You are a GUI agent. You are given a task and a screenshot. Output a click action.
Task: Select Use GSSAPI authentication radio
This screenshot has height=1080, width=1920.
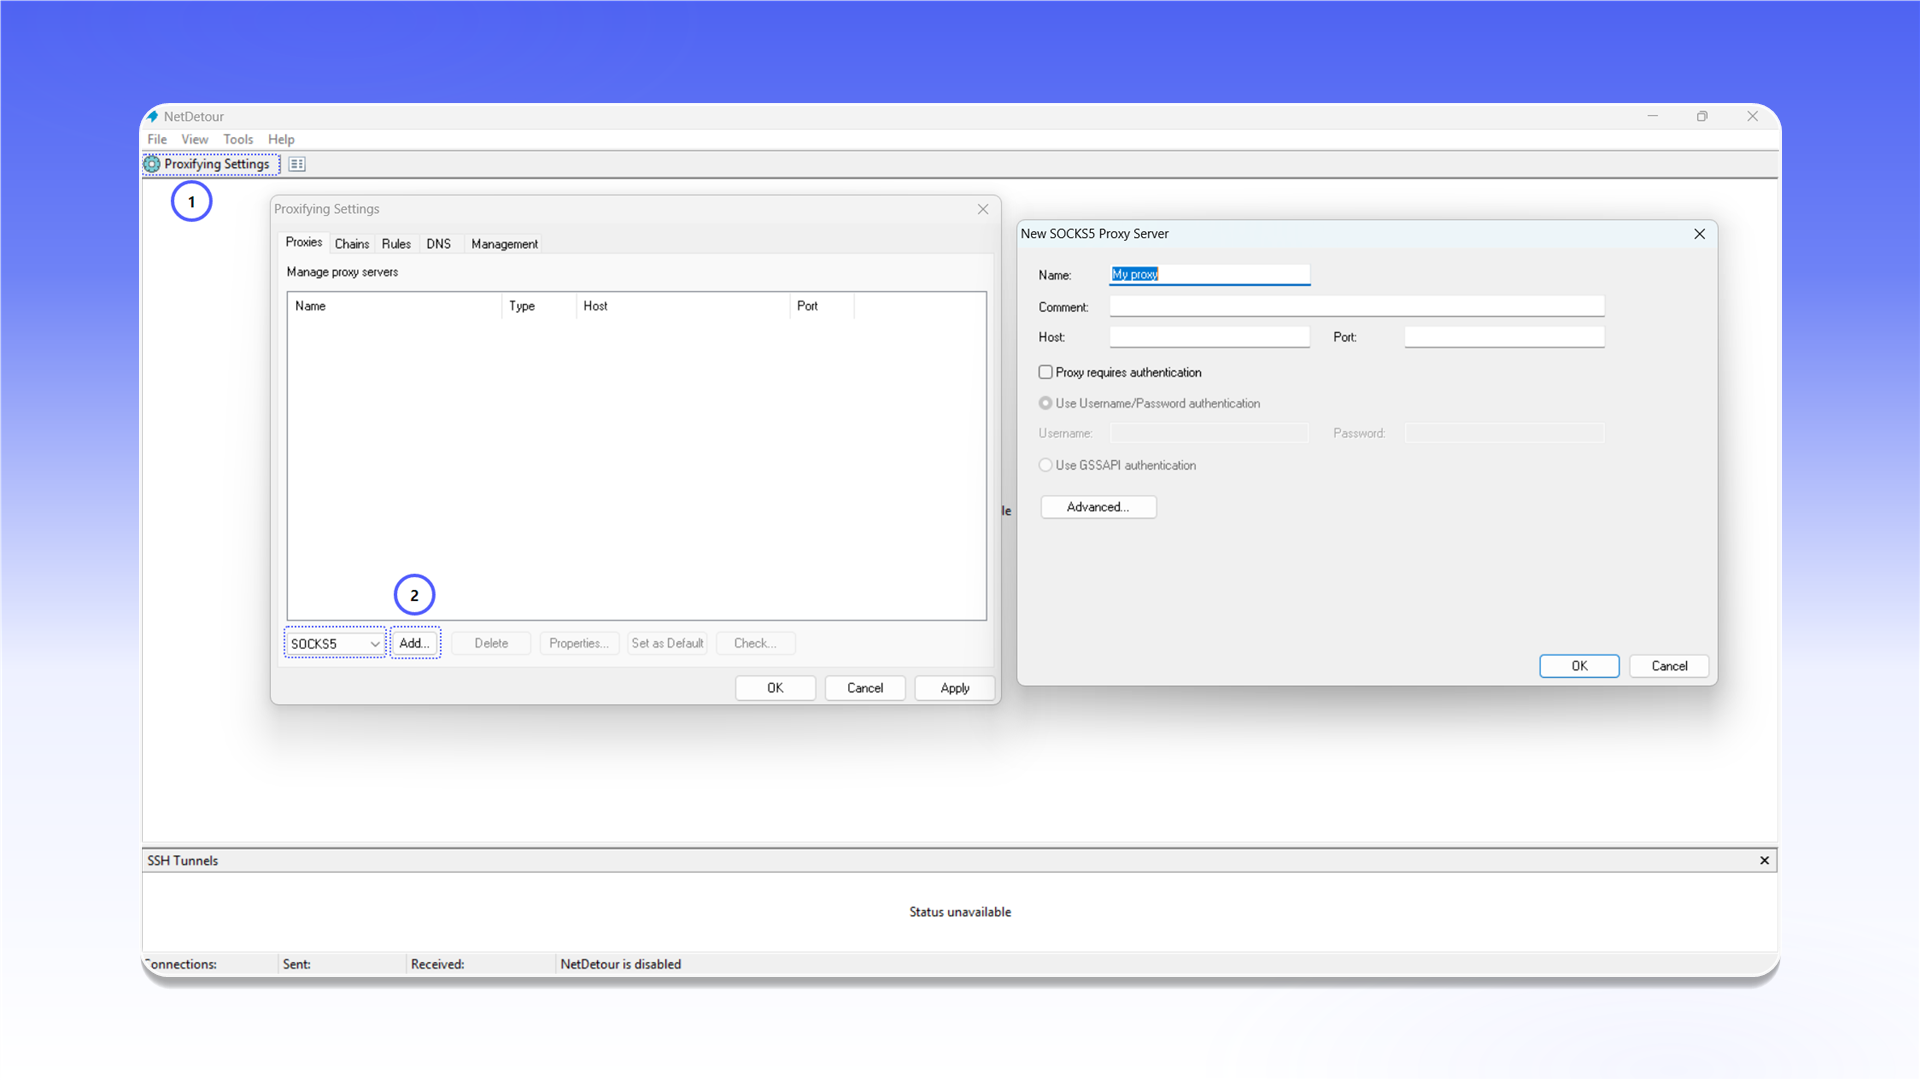pyautogui.click(x=1045, y=465)
